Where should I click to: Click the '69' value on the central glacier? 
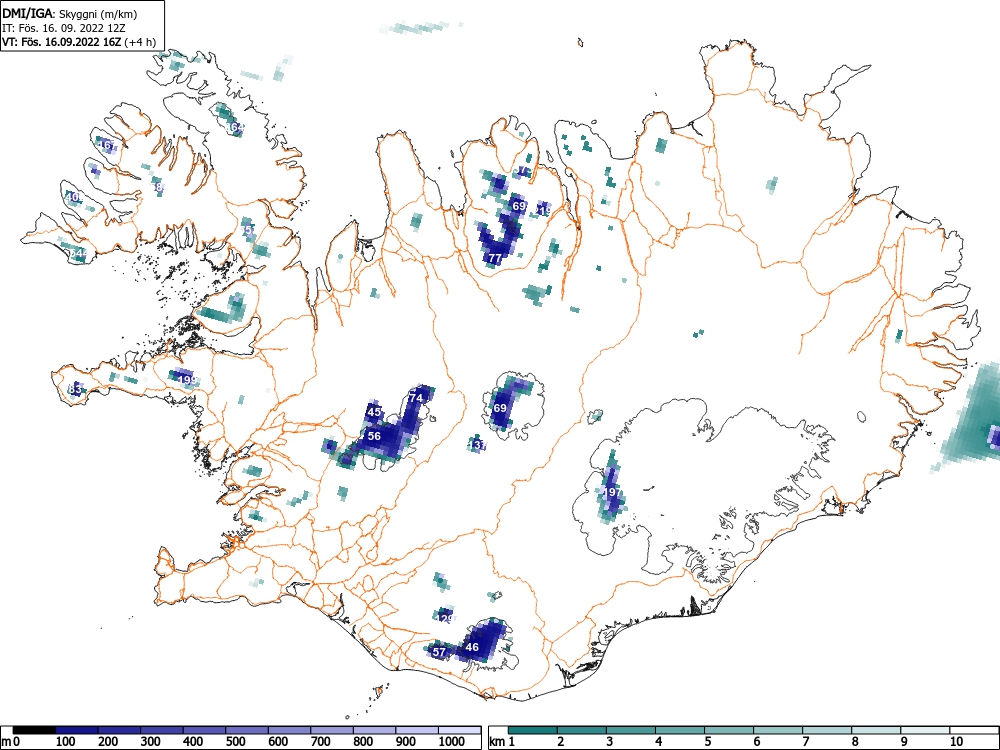click(x=499, y=408)
